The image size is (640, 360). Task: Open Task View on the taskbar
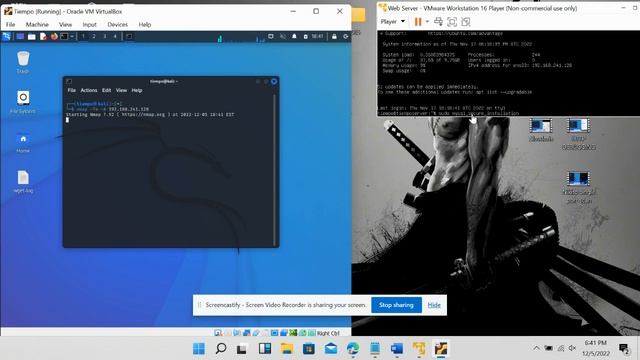pos(242,349)
